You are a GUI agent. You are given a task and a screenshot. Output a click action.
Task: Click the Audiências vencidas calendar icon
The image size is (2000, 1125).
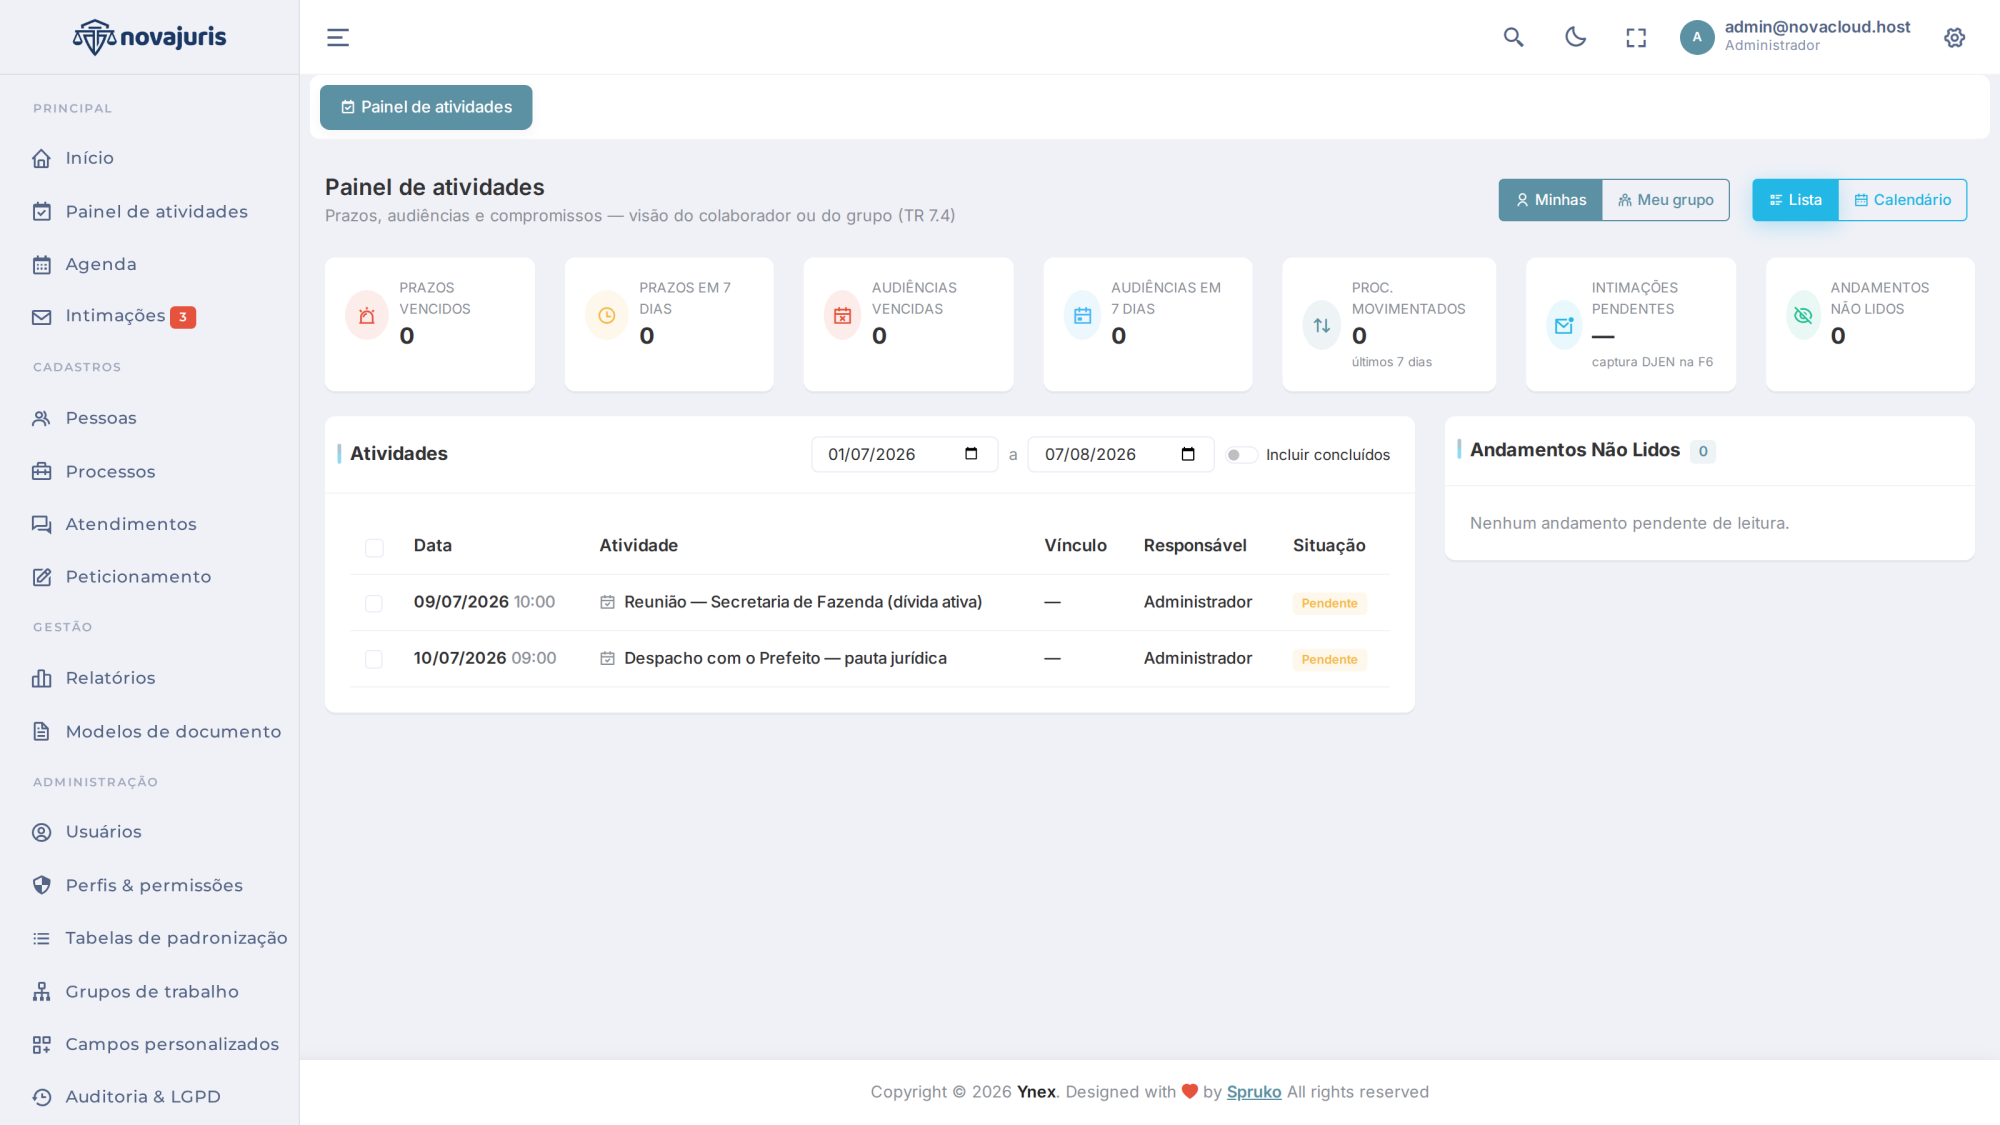[x=842, y=316]
